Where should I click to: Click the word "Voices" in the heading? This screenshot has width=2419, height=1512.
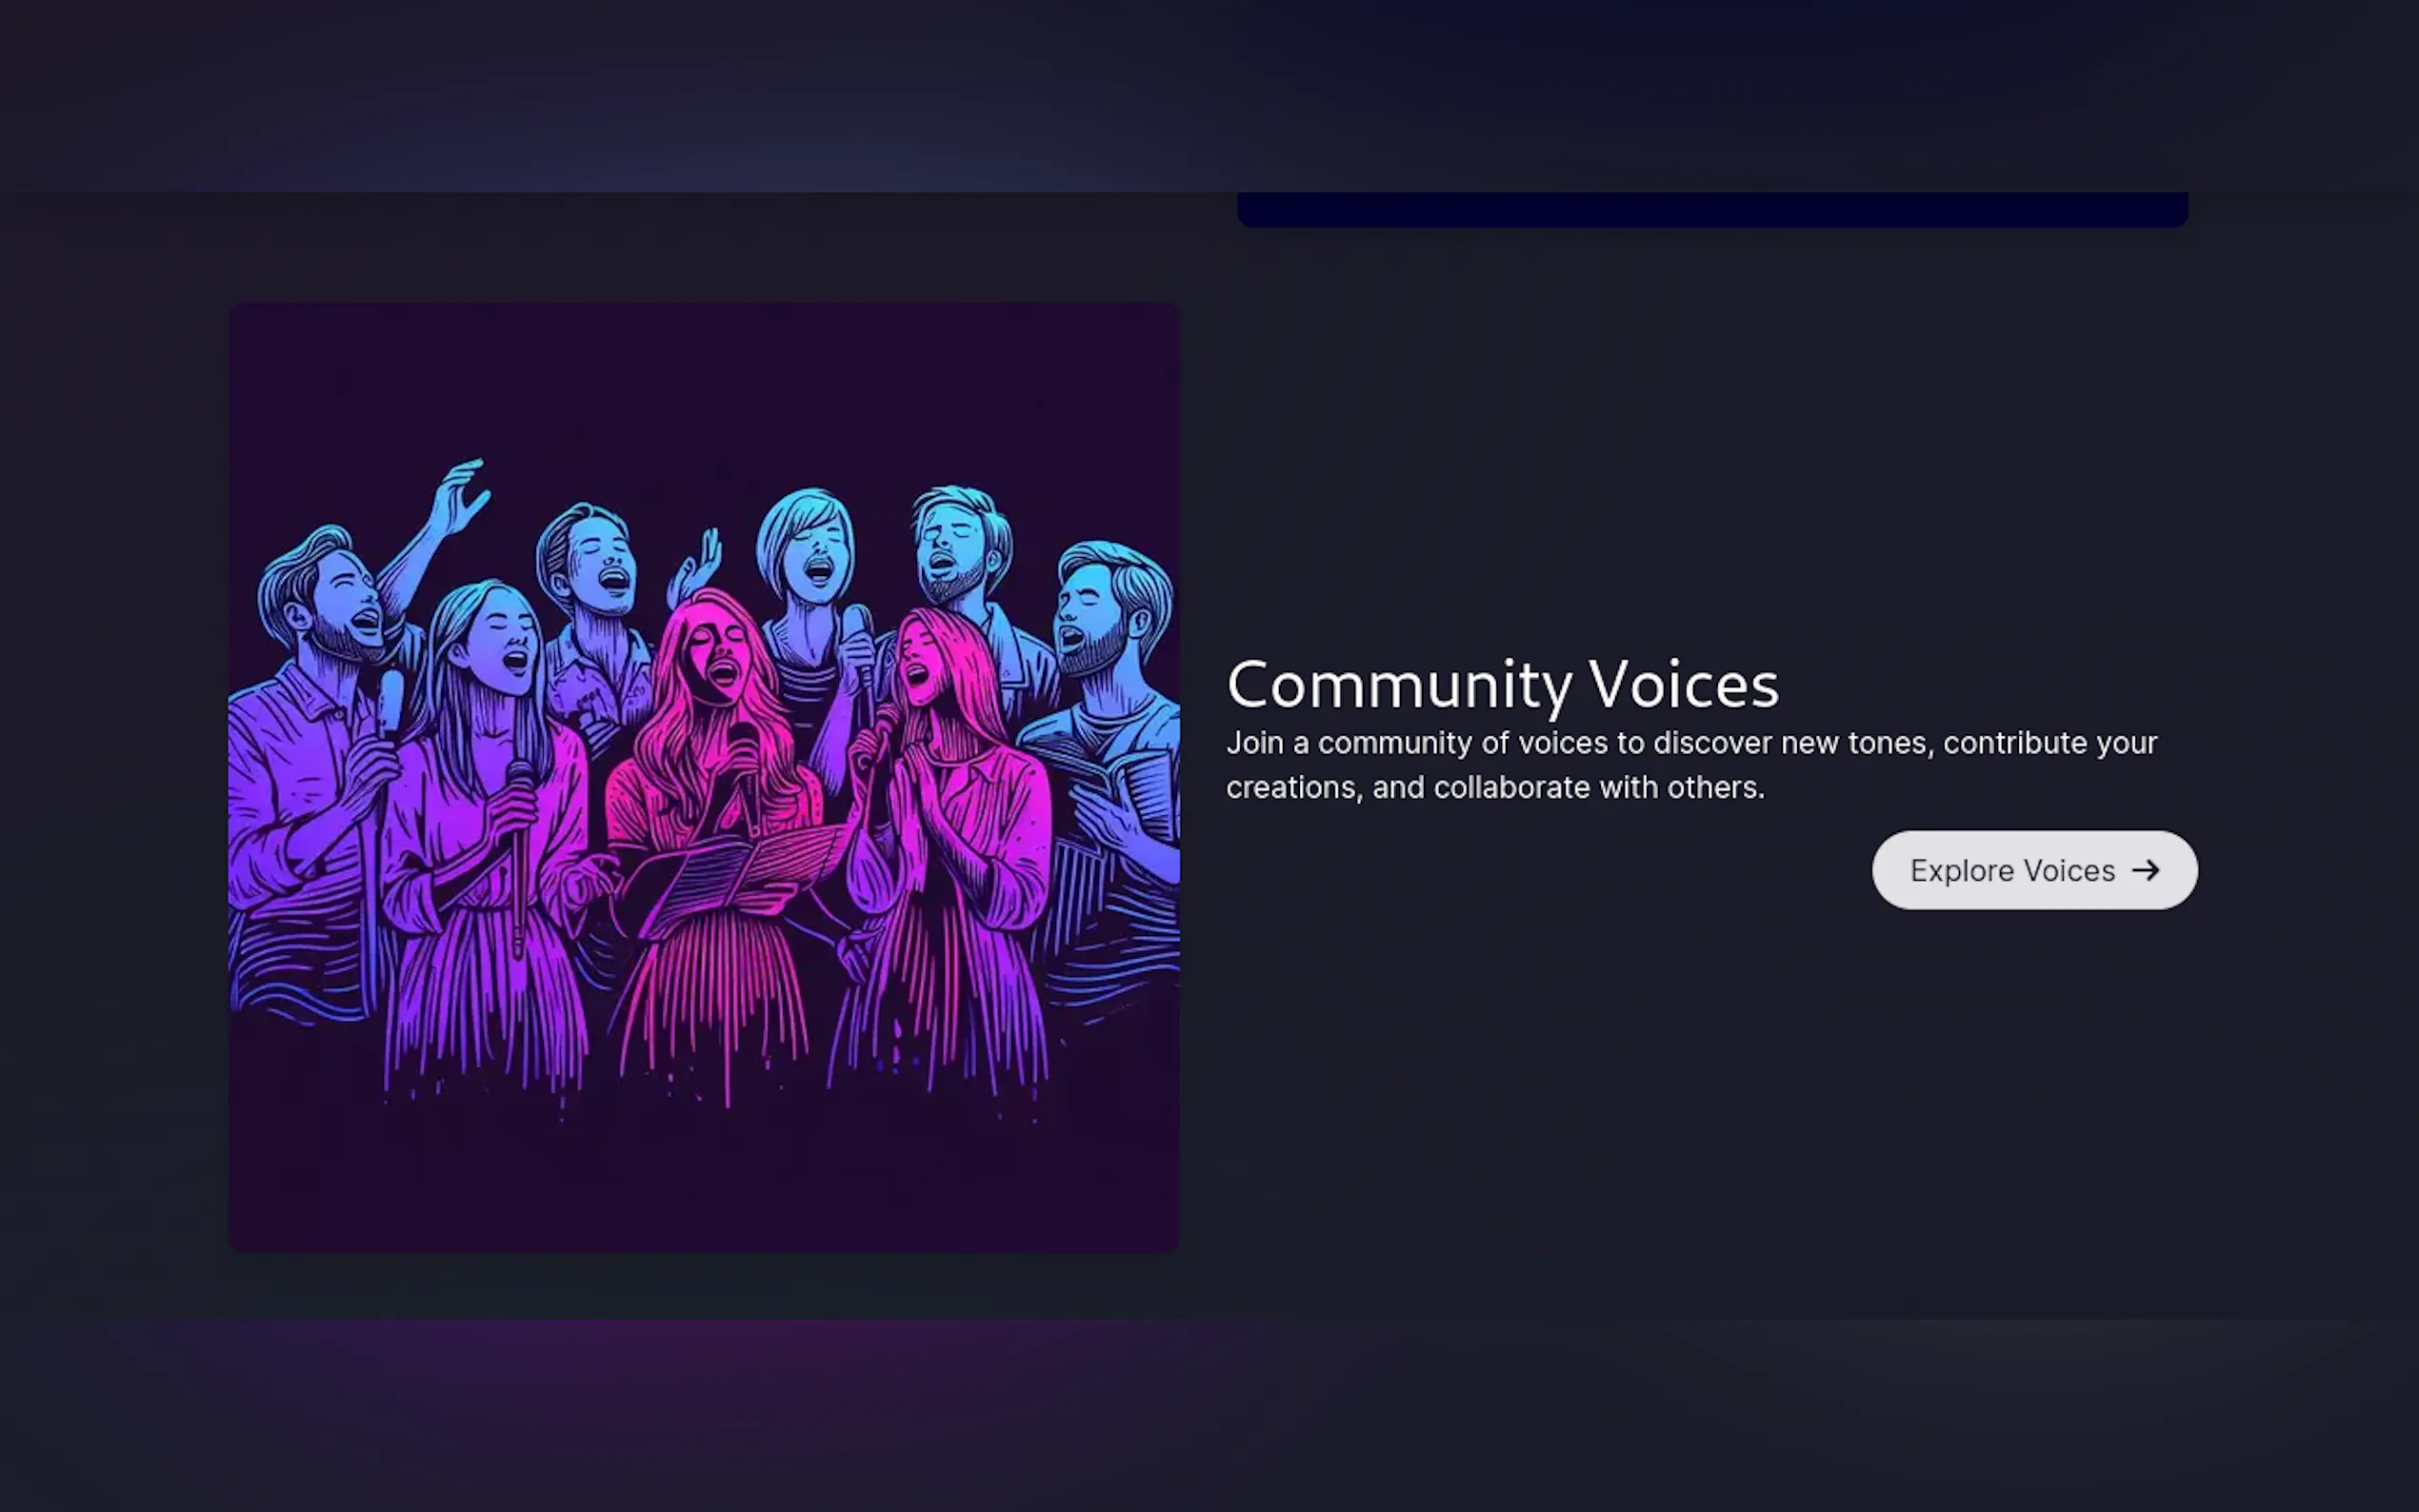[1684, 685]
